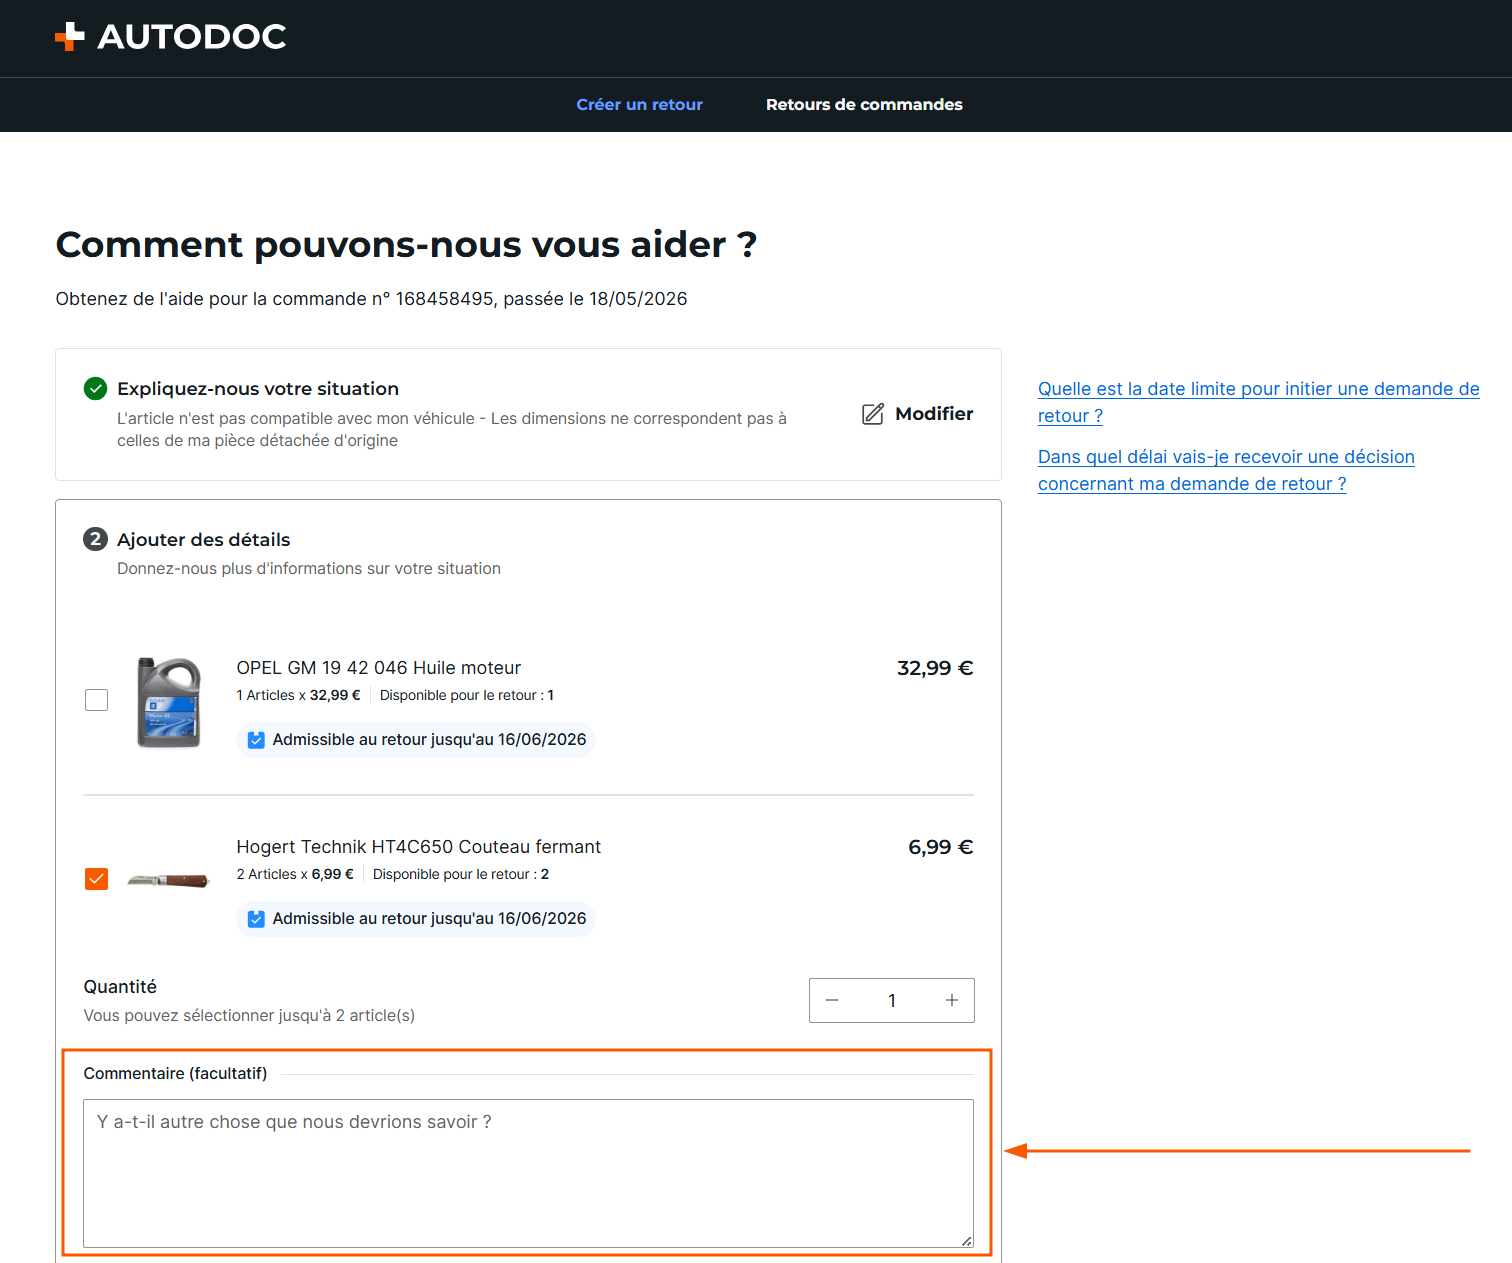Click the pencil edit icon beside Modifier

pyautogui.click(x=873, y=414)
